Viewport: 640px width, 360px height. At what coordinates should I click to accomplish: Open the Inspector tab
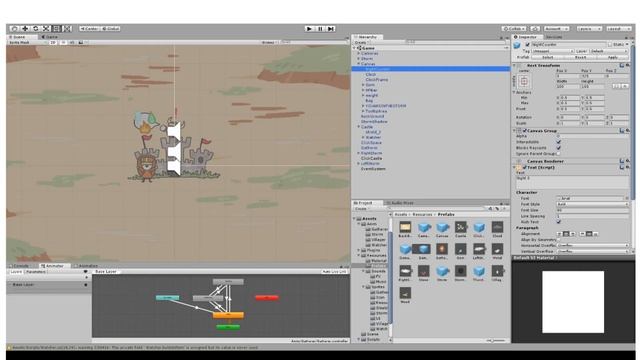pos(527,37)
